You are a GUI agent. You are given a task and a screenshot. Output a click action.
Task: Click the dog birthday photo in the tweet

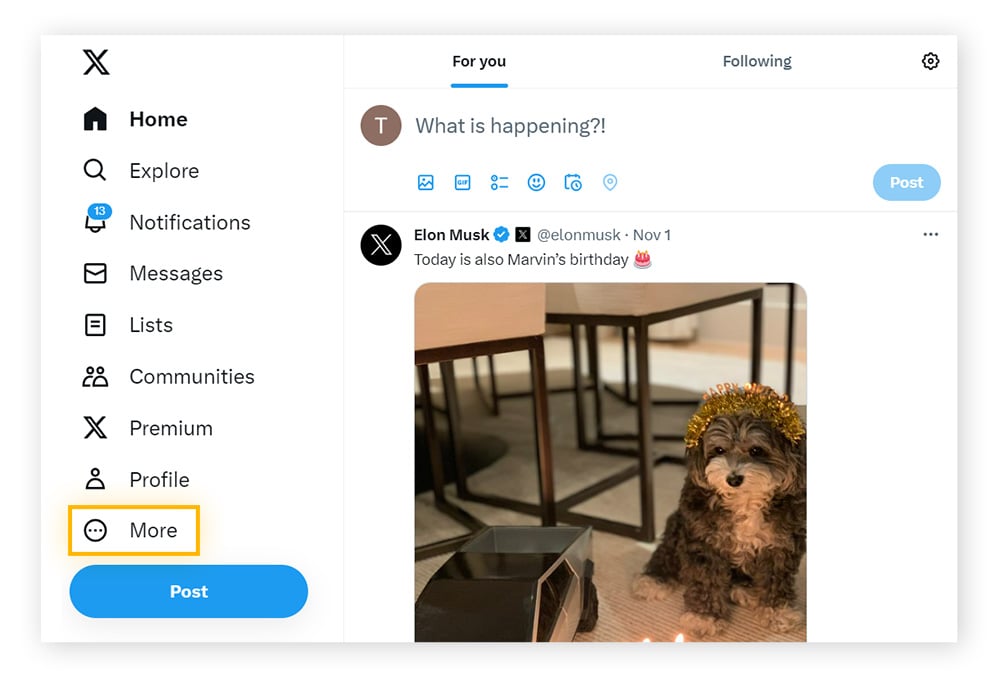(610, 460)
